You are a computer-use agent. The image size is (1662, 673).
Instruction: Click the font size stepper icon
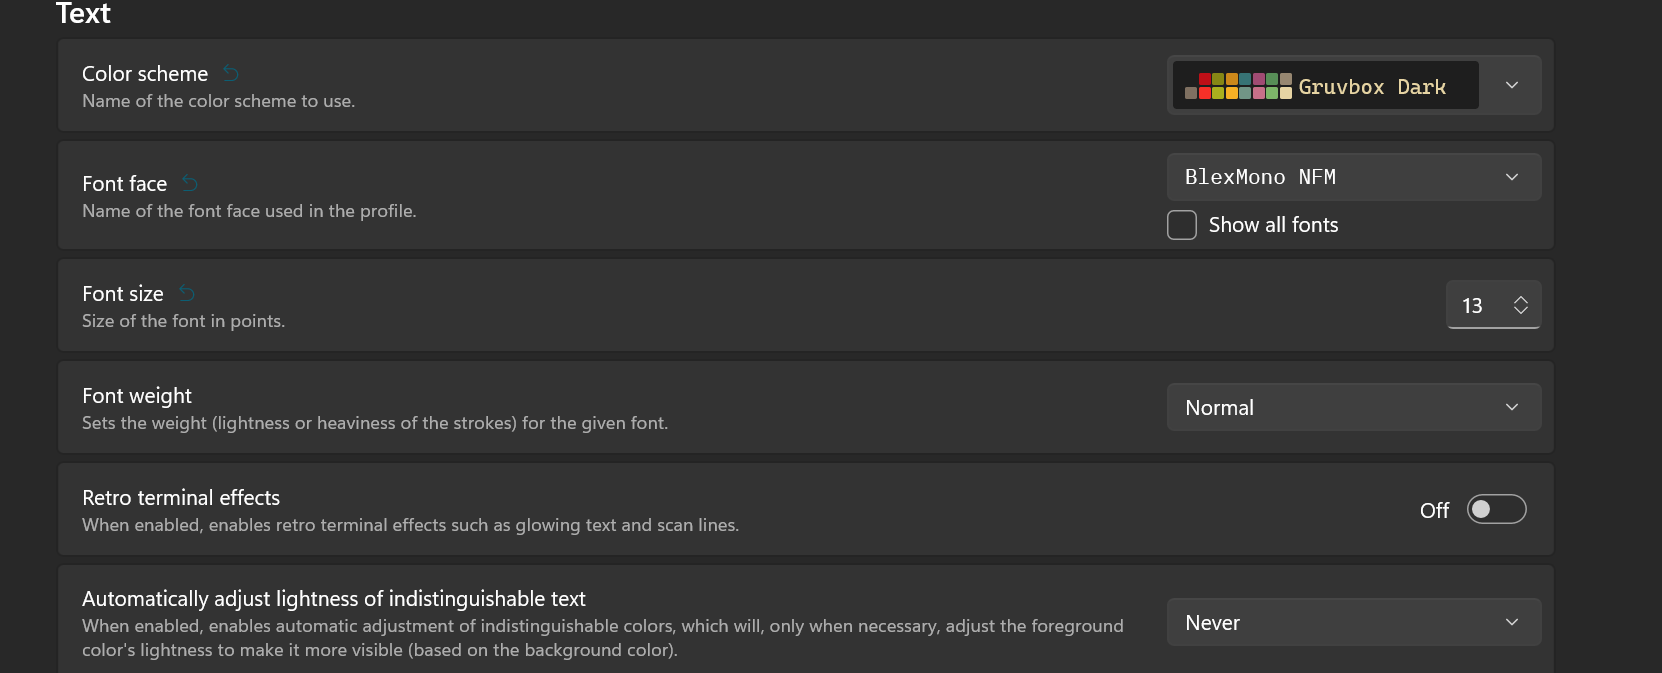1521,305
